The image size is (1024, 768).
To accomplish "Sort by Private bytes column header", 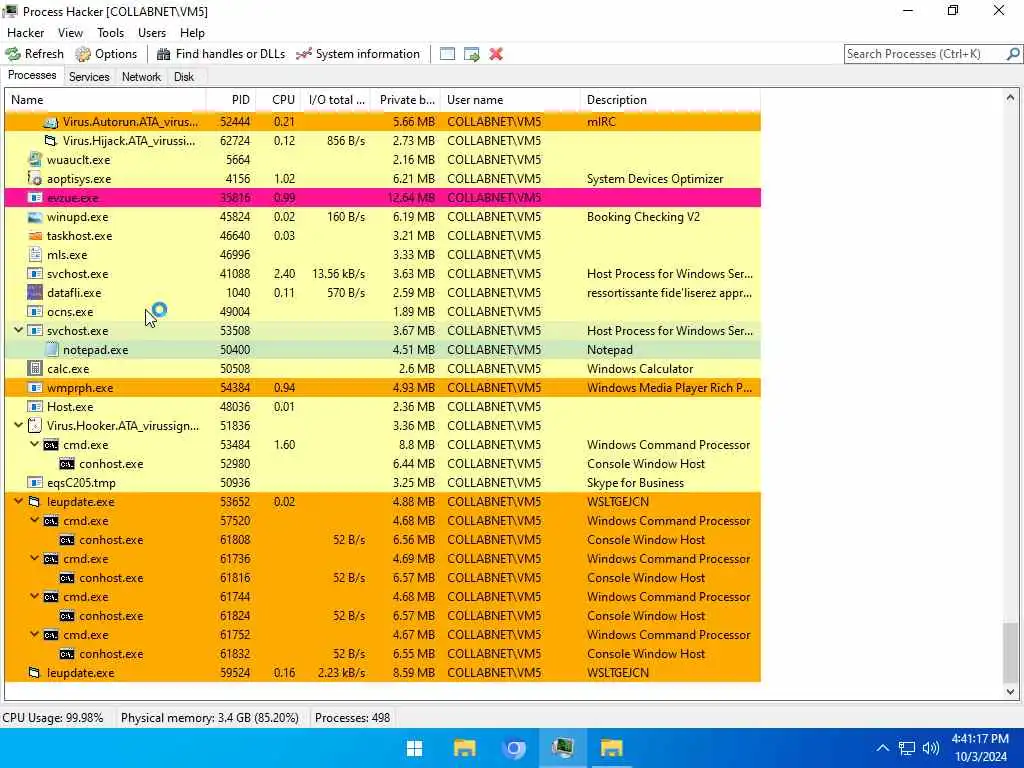I will pyautogui.click(x=406, y=100).
